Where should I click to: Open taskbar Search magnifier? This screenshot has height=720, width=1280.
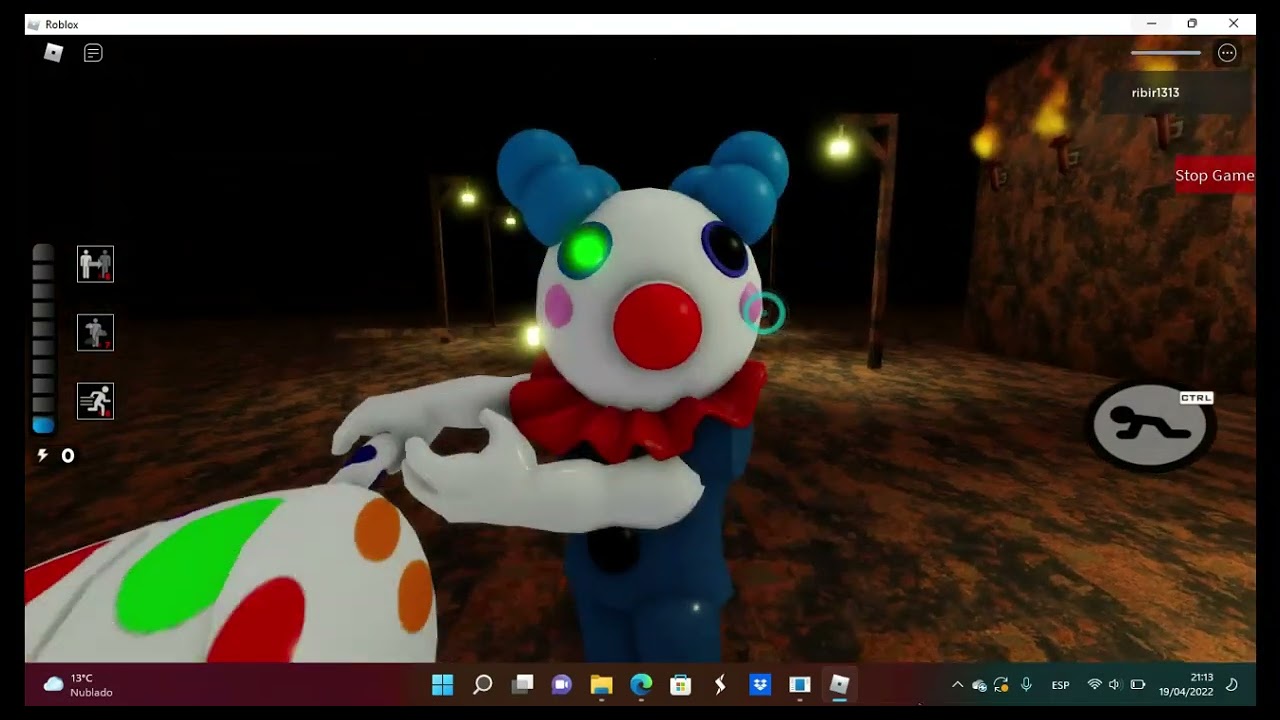click(482, 685)
